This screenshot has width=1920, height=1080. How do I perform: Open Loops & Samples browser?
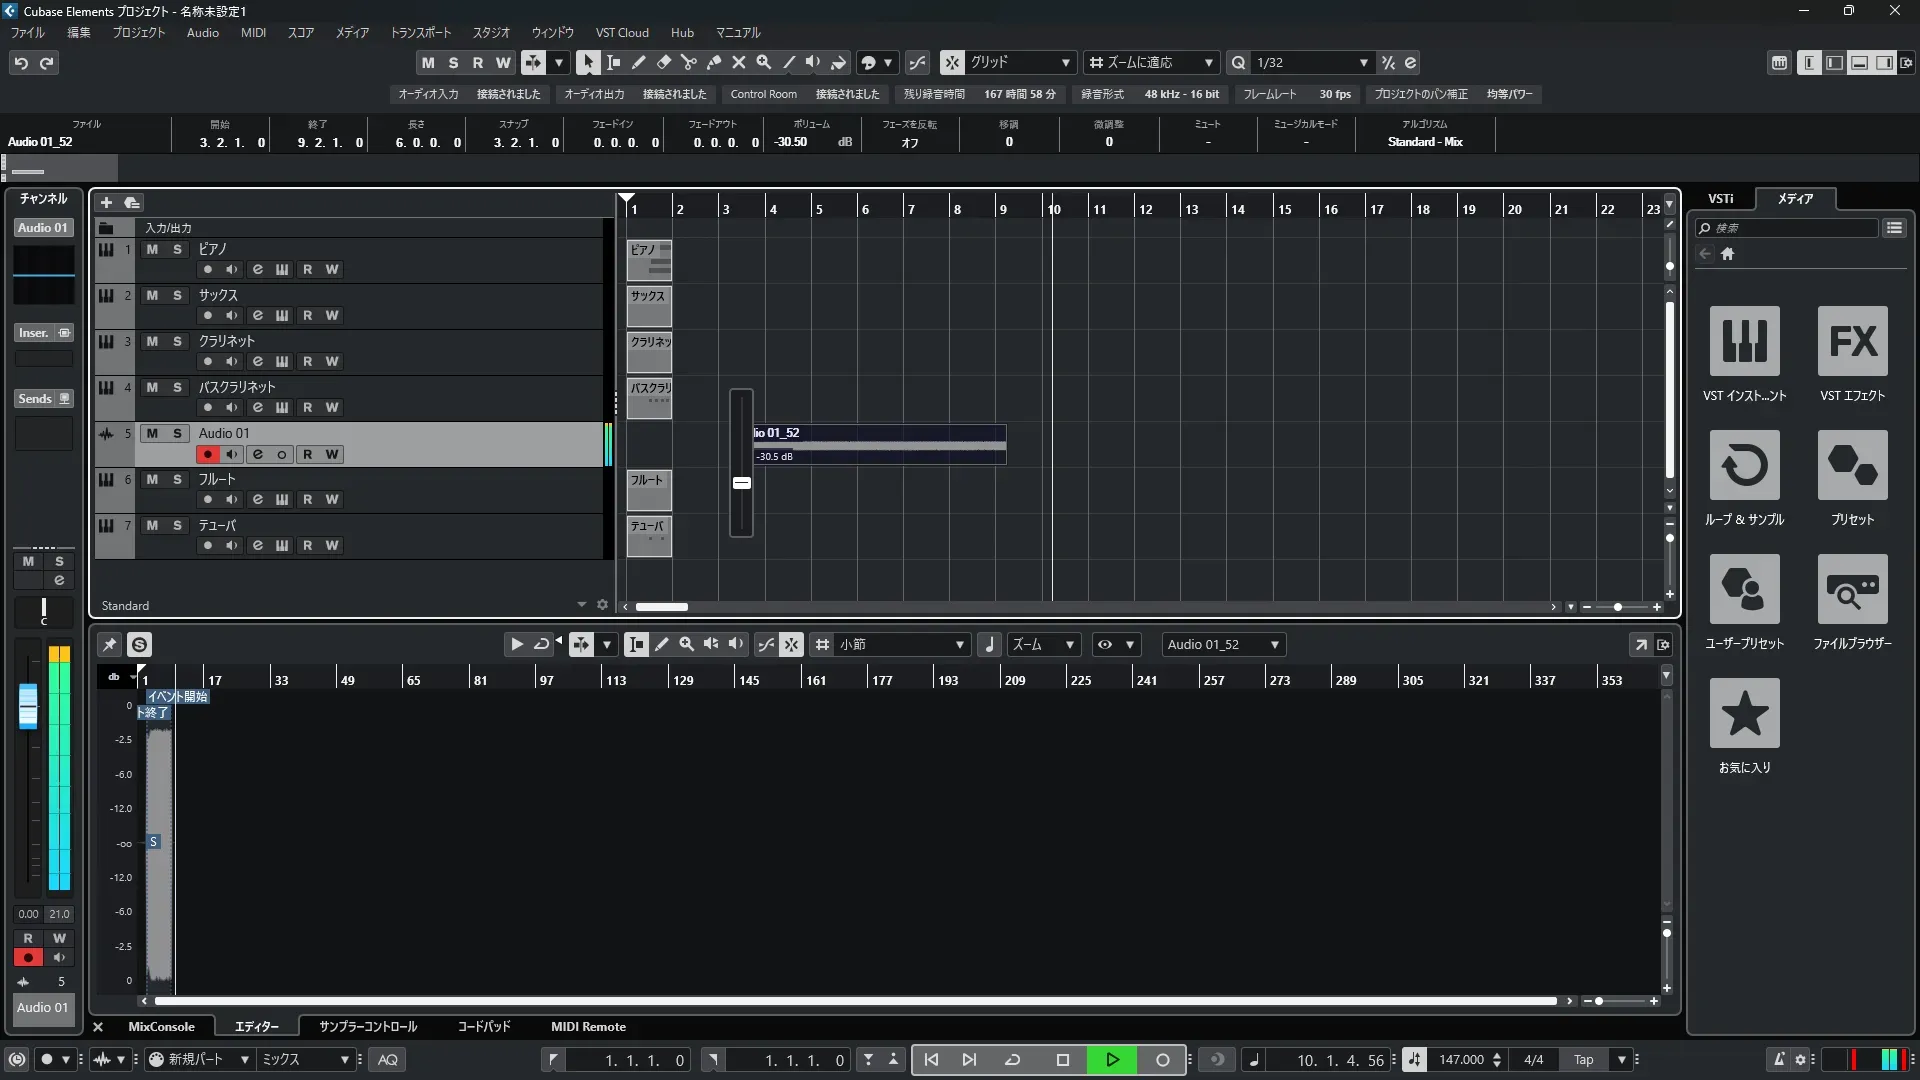1744,465
